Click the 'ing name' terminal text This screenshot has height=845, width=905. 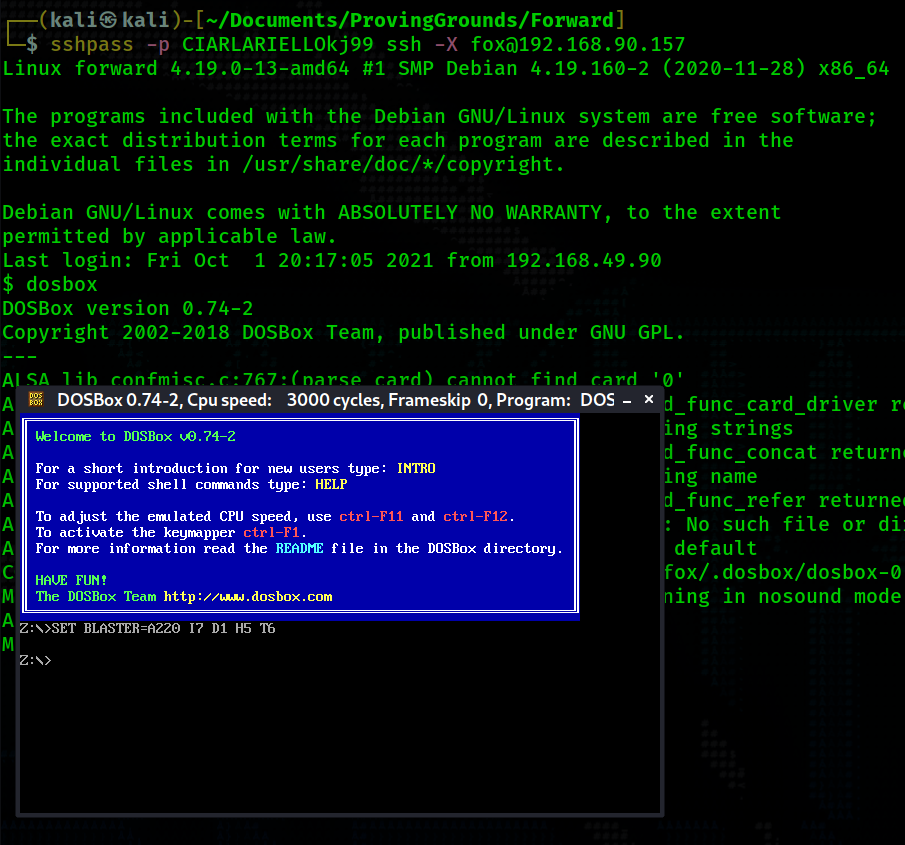[x=710, y=477]
